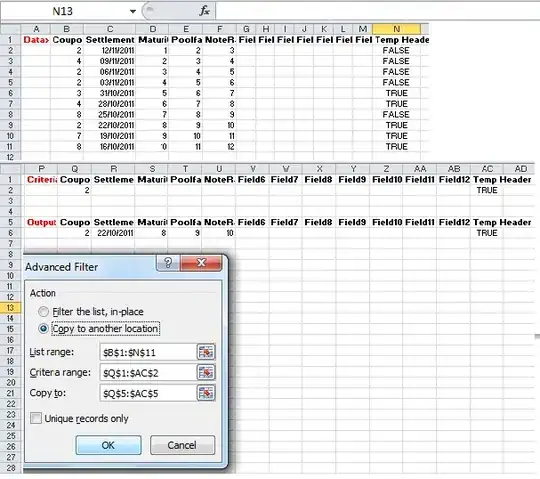The image size is (540, 479).
Task: Select column C header in top pane
Action: click(110, 29)
